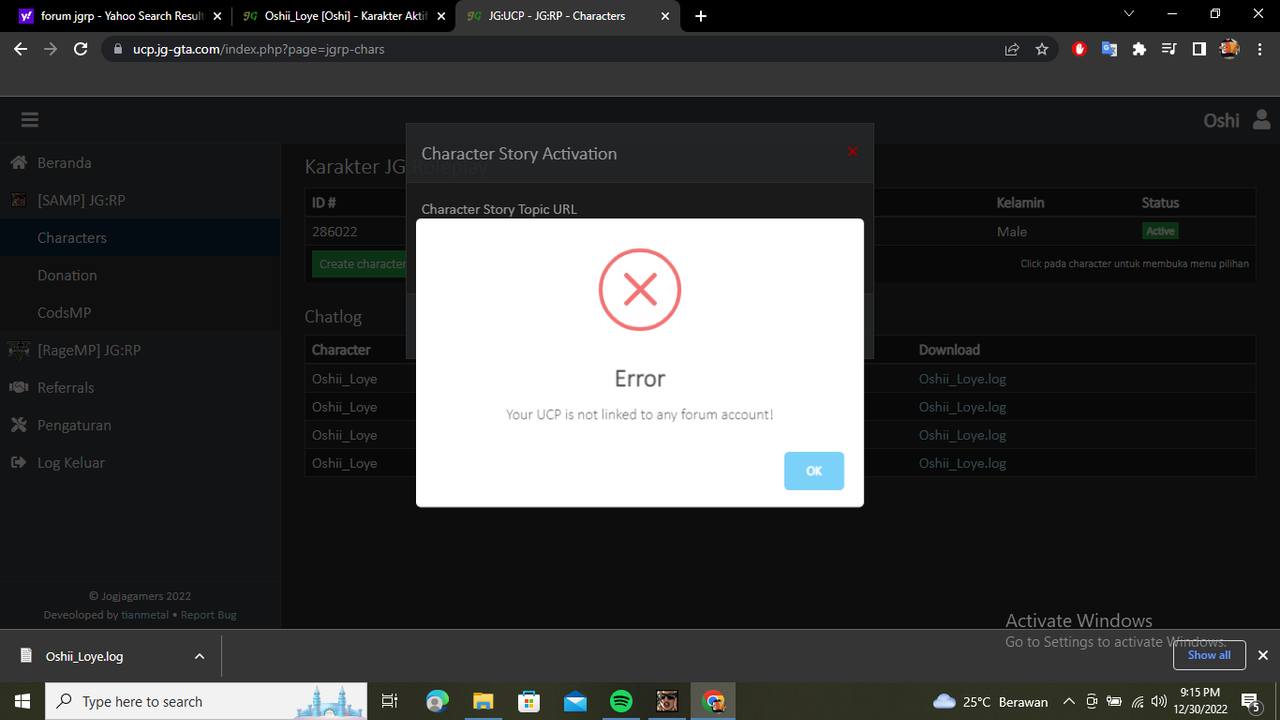Open the Extensions puzzle menu

point(1139,49)
